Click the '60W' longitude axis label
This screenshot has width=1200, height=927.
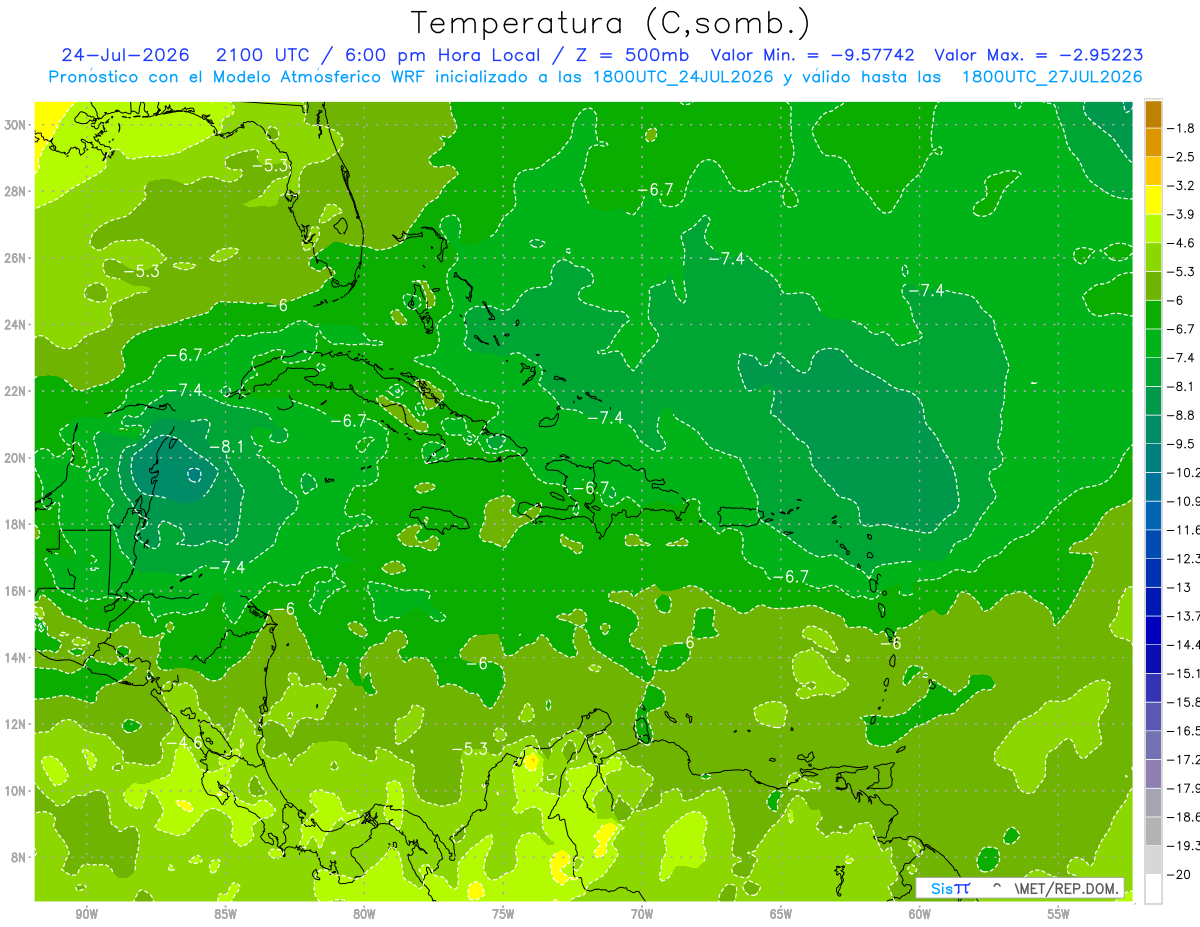tap(920, 914)
